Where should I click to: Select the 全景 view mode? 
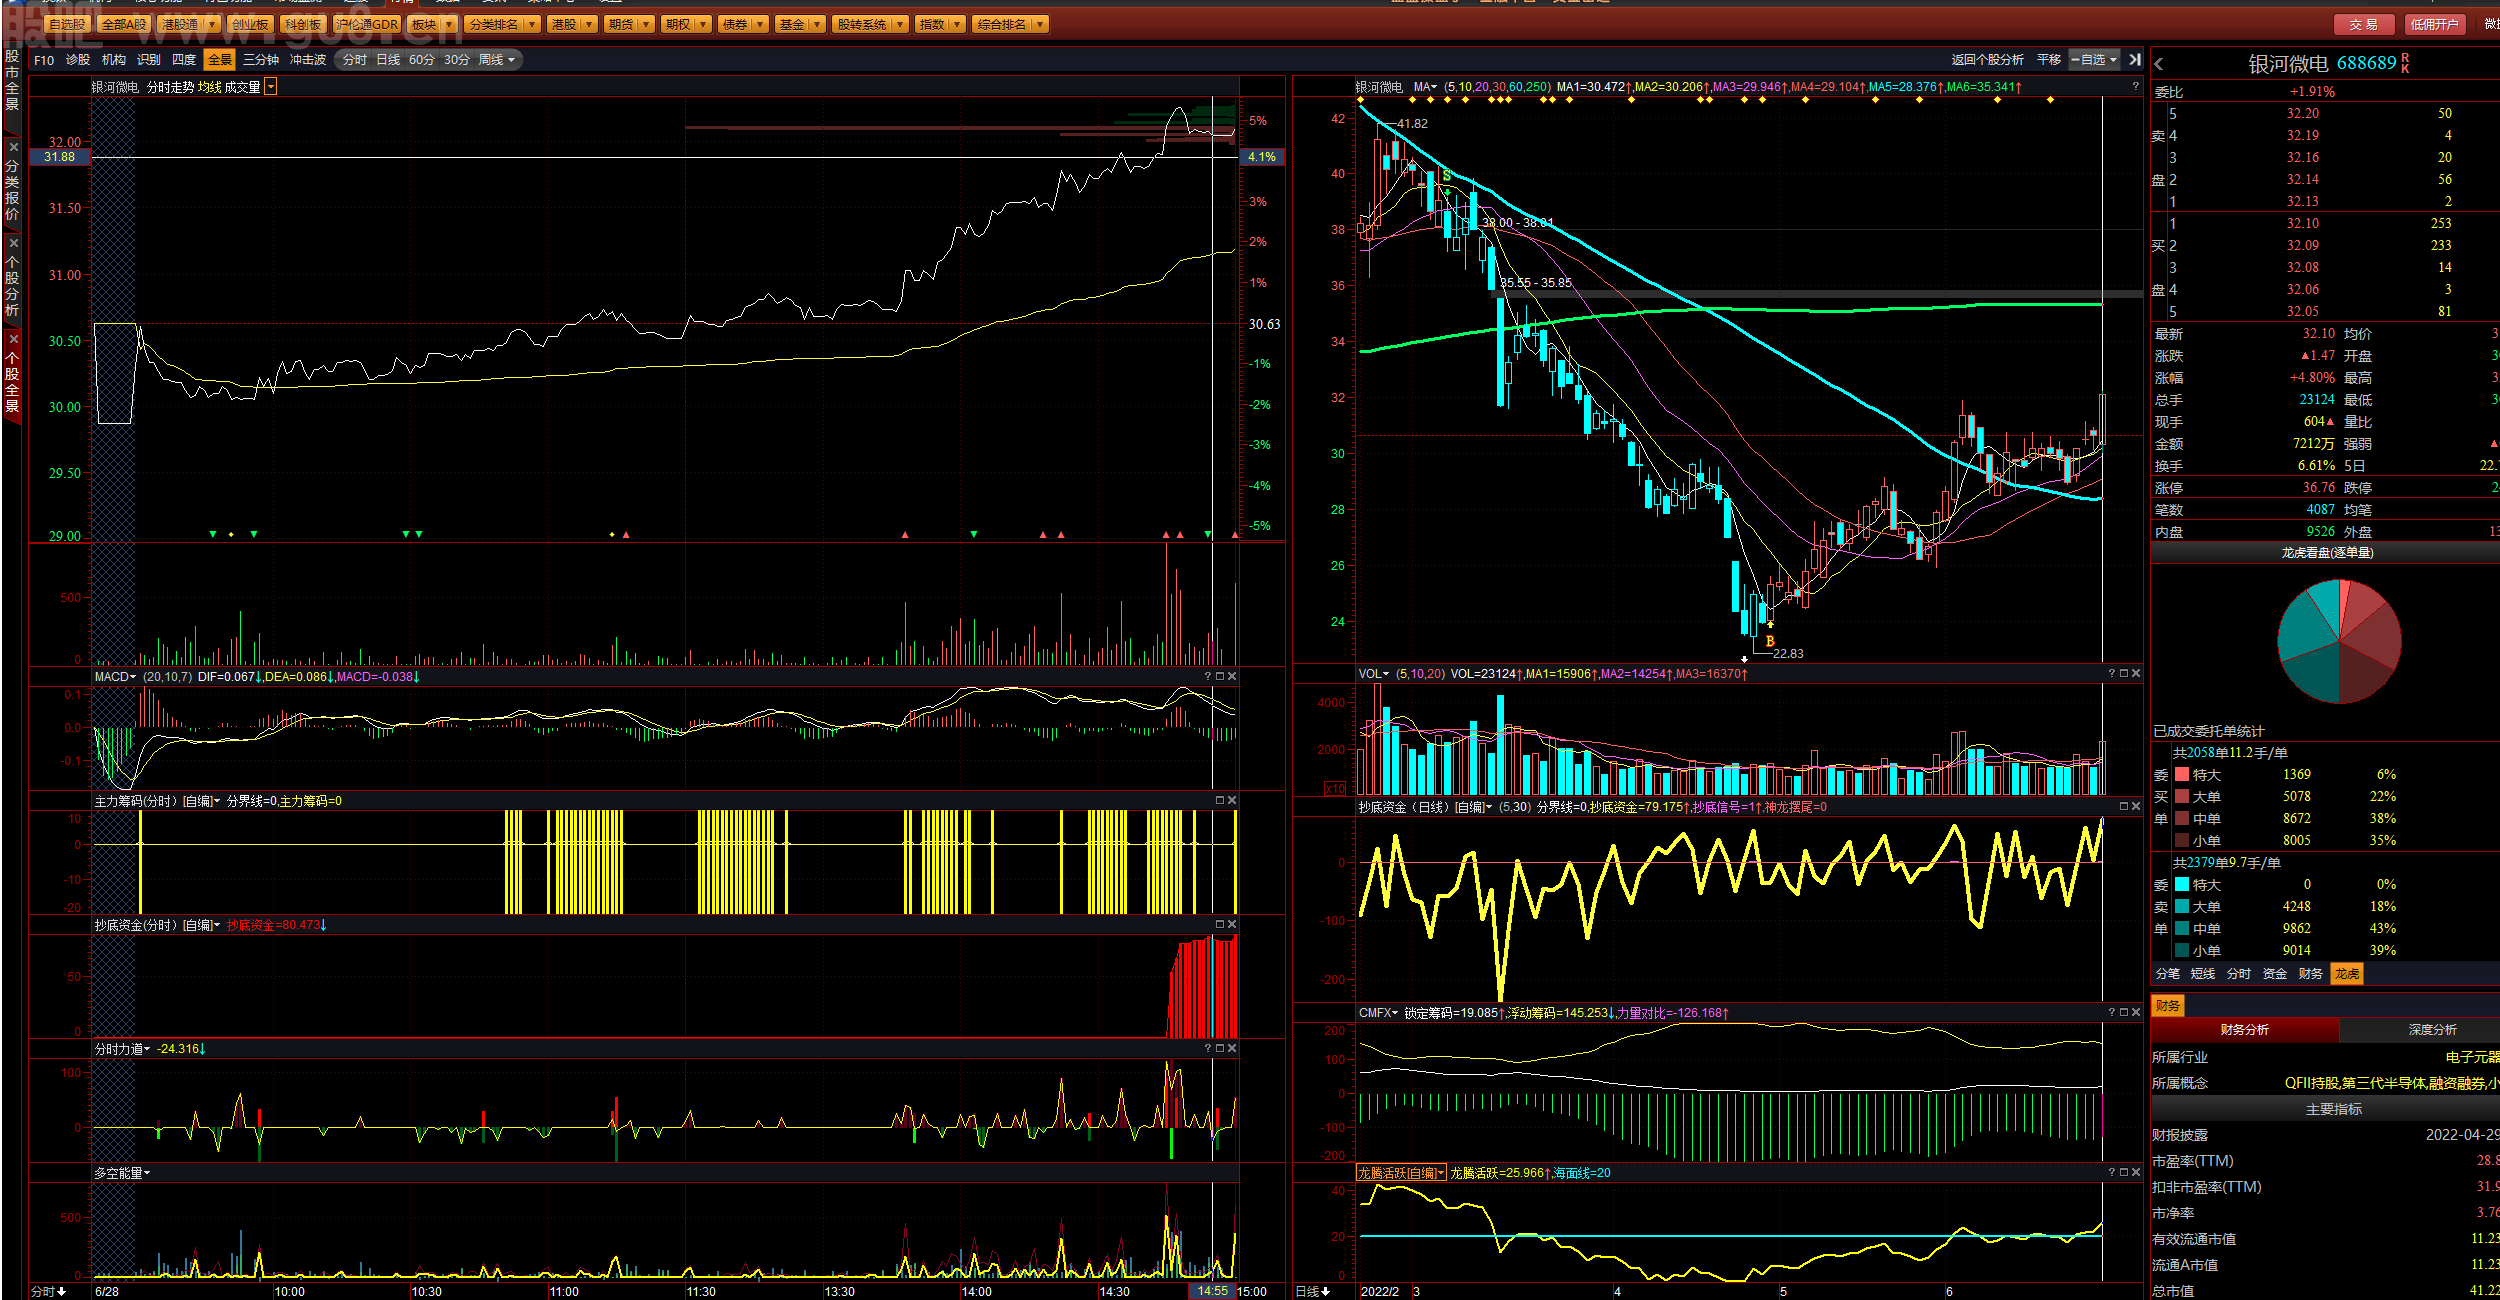(219, 60)
